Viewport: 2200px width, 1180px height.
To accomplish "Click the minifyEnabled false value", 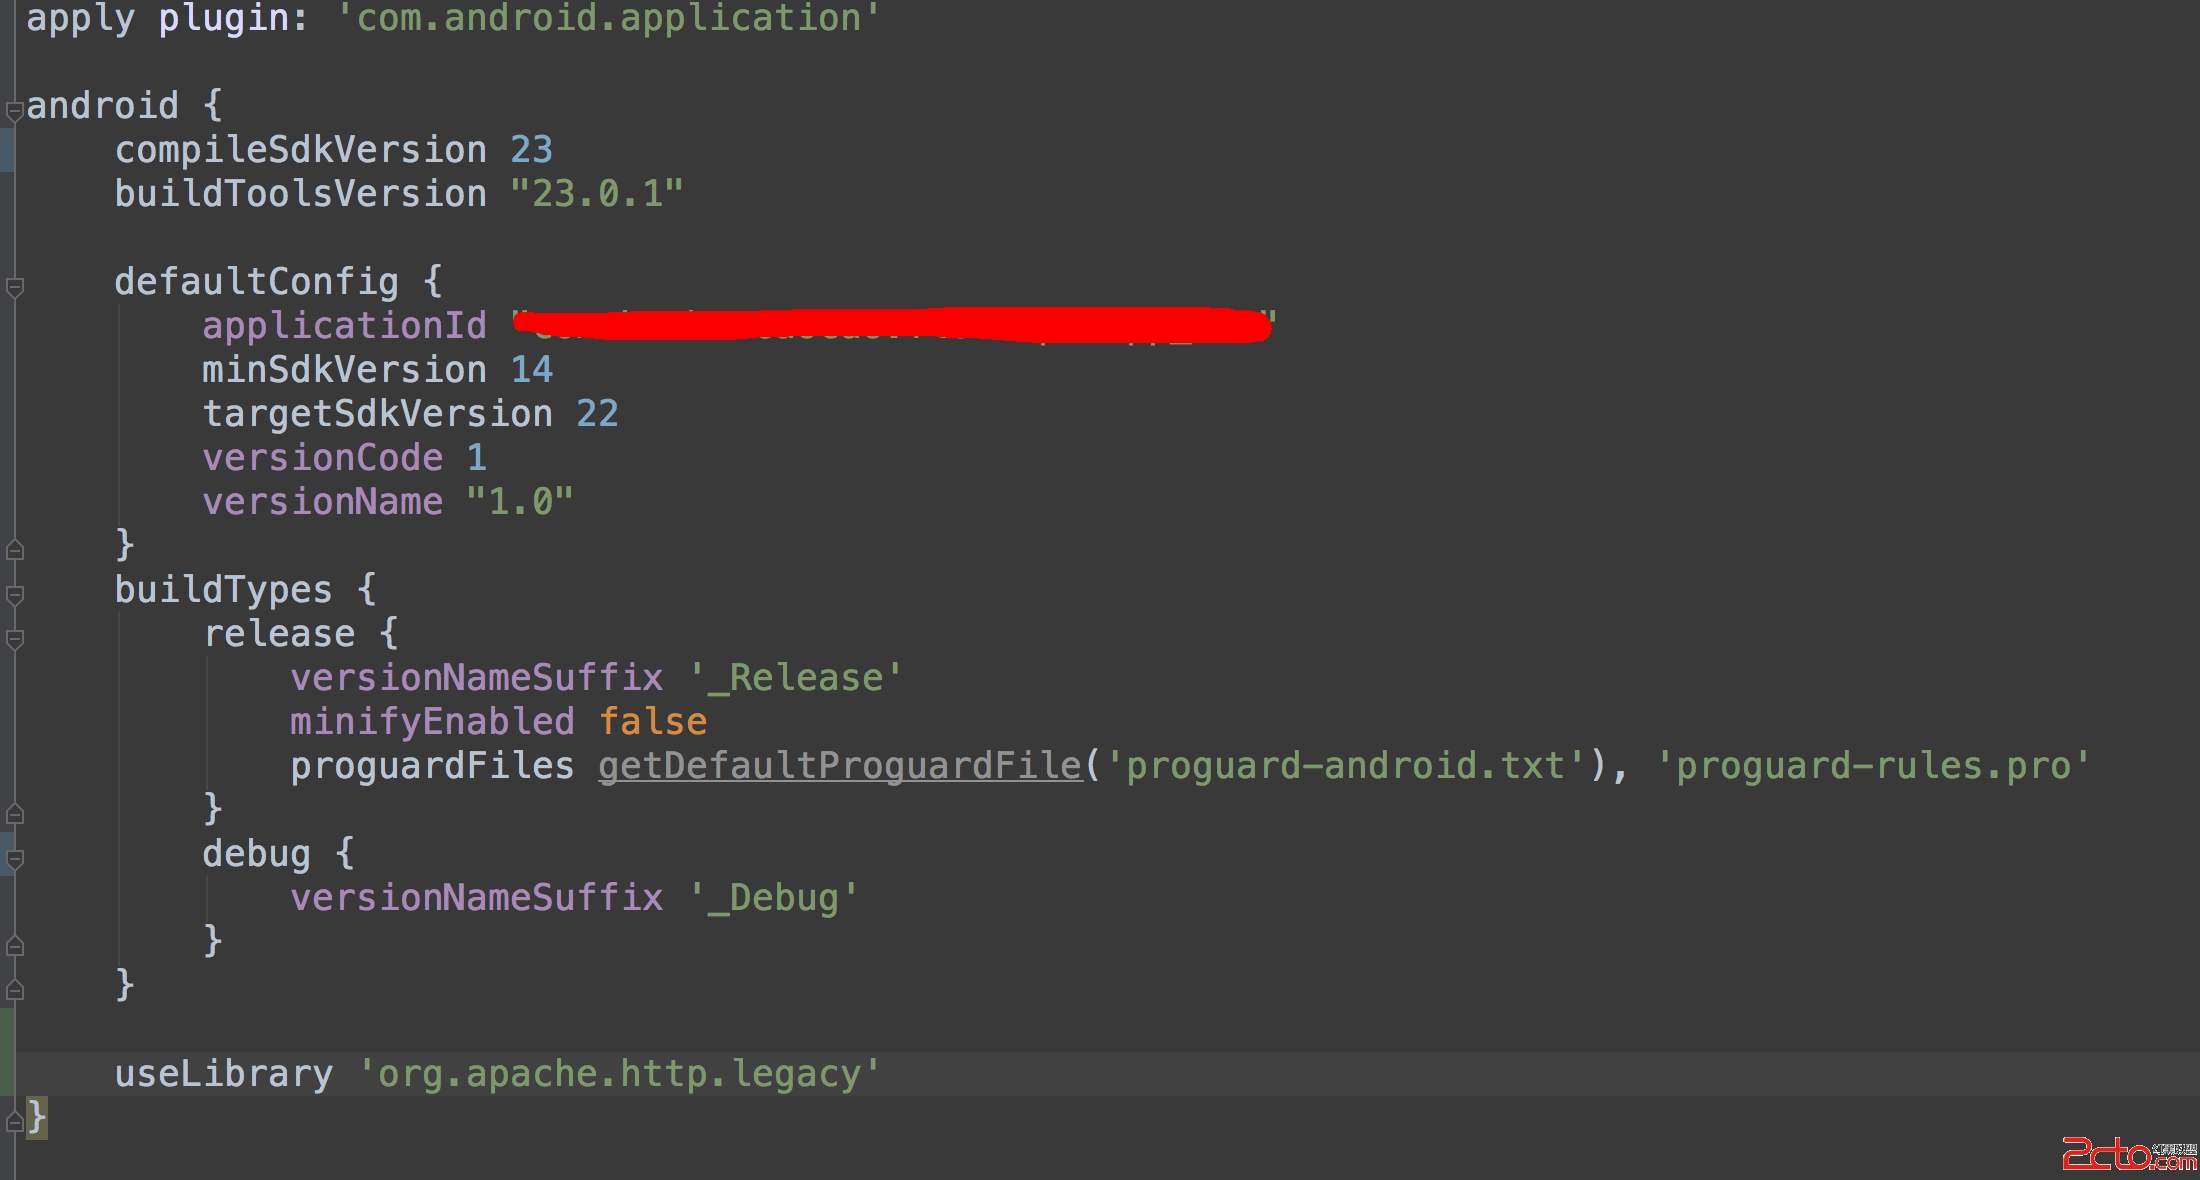I will pyautogui.click(x=652, y=722).
